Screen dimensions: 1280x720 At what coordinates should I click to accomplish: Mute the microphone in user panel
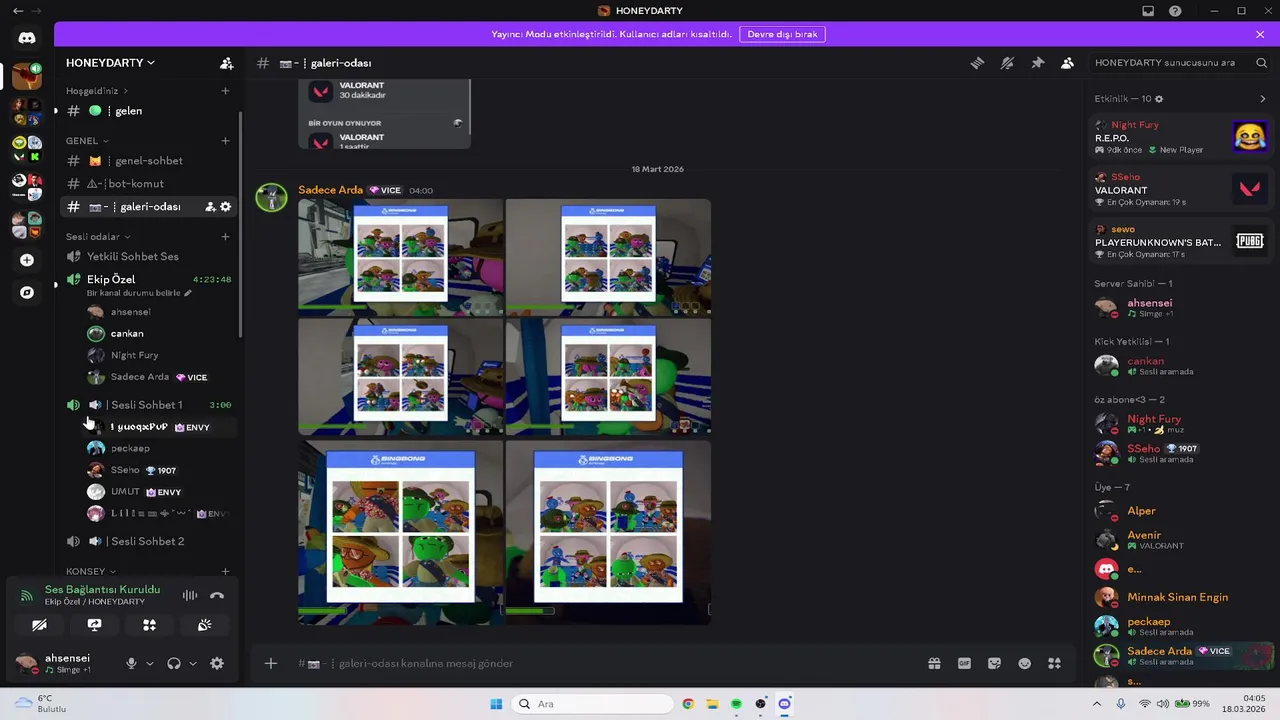point(131,663)
